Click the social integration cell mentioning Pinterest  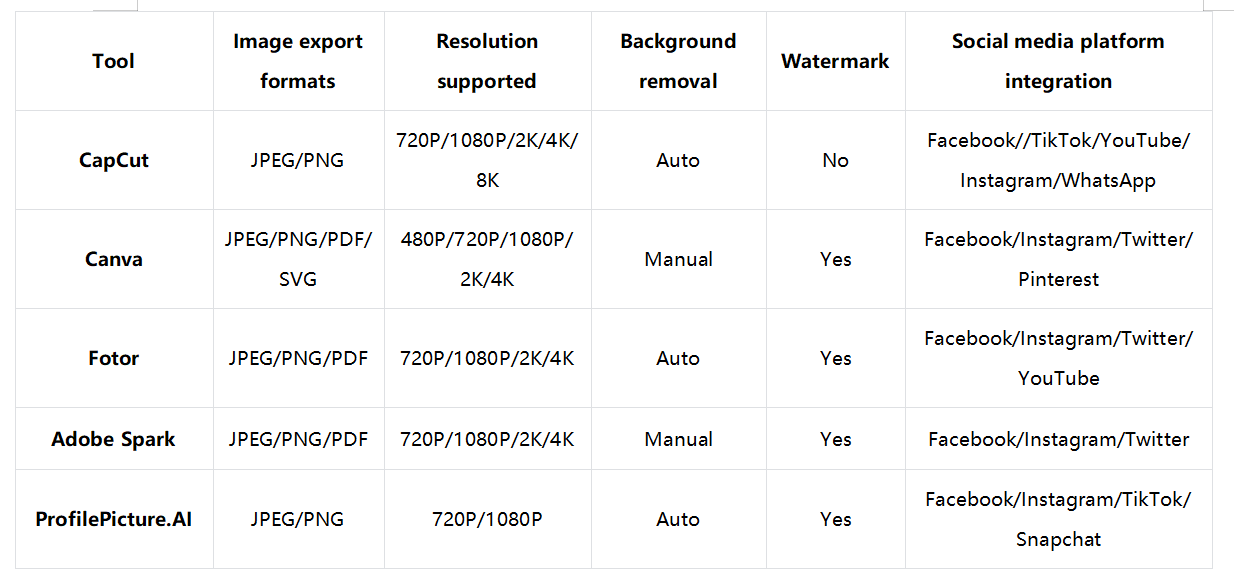(x=1058, y=259)
